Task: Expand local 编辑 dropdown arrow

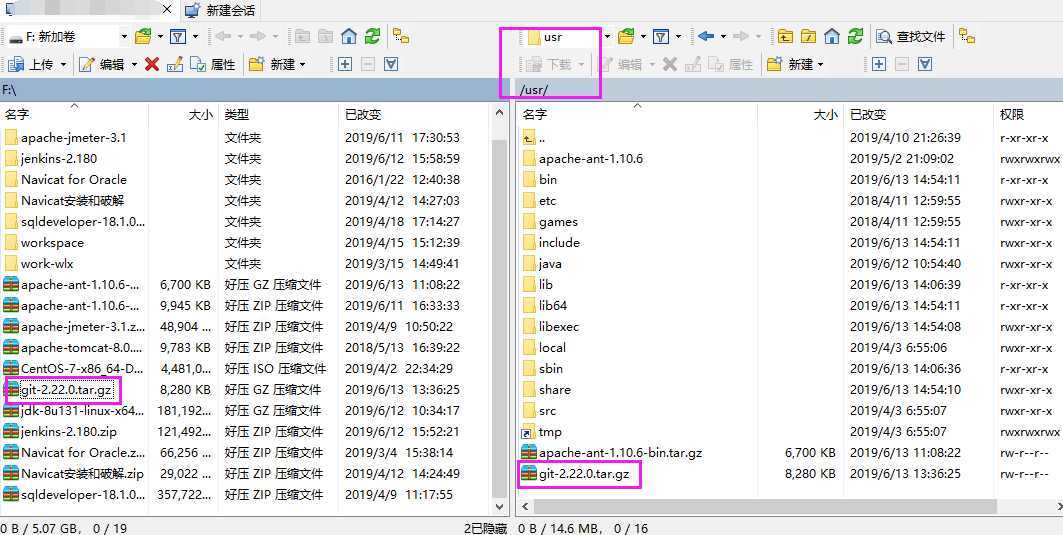Action: click(x=134, y=65)
